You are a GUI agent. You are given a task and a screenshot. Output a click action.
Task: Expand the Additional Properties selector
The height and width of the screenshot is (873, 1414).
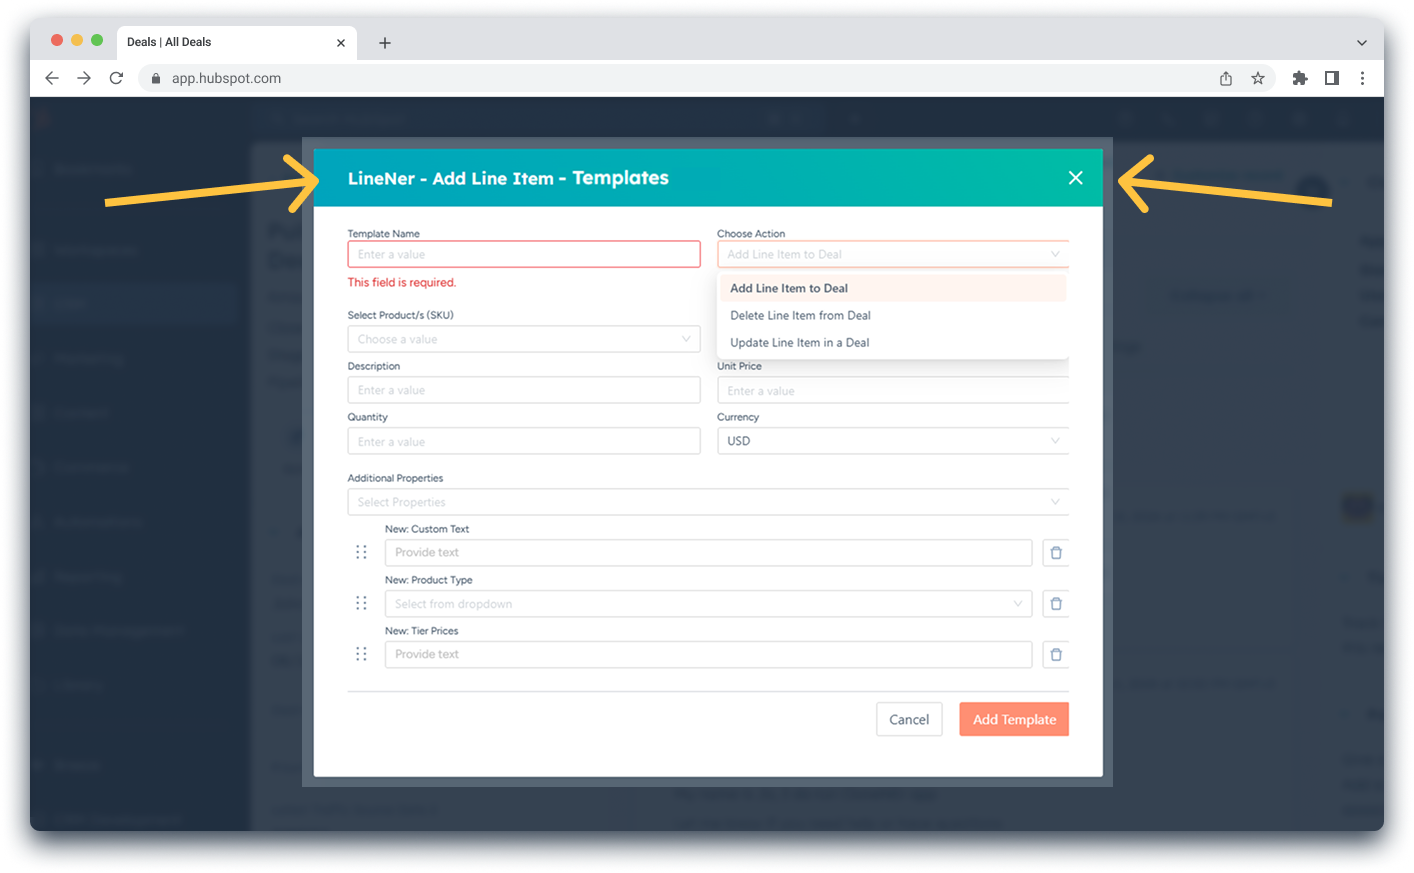click(708, 502)
